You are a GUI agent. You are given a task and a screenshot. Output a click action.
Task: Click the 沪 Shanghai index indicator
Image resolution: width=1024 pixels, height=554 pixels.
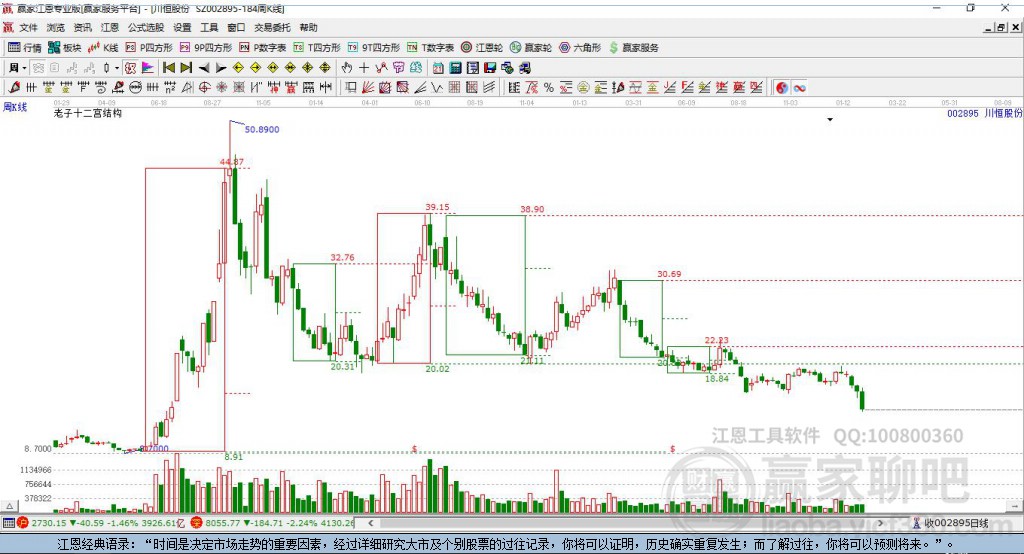pyautogui.click(x=23, y=523)
